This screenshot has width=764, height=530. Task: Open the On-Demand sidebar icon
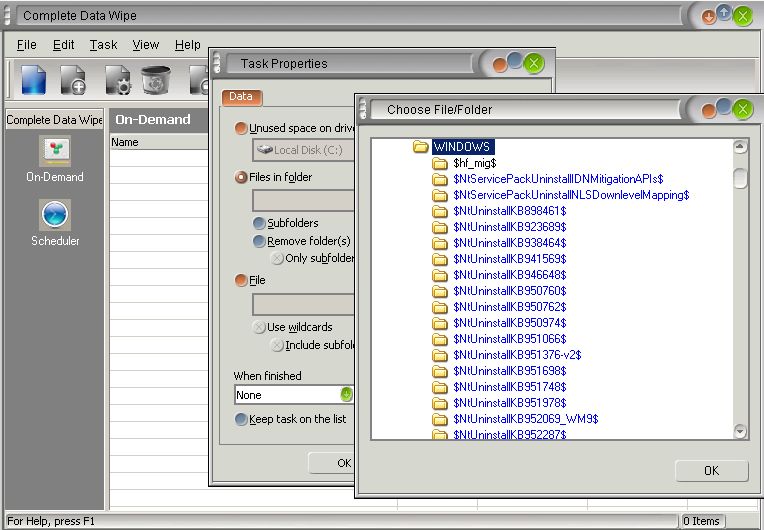[55, 151]
